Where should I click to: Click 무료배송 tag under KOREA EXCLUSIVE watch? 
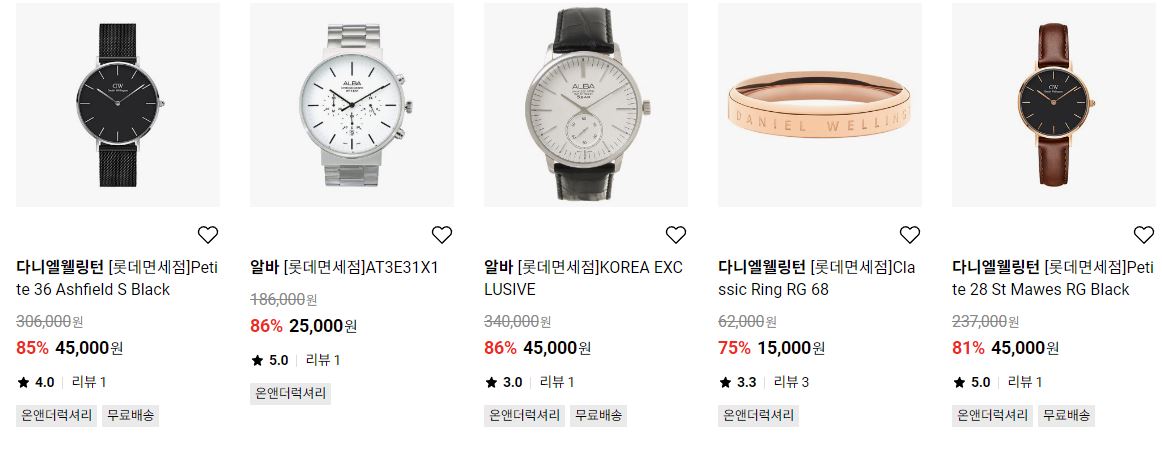click(598, 415)
